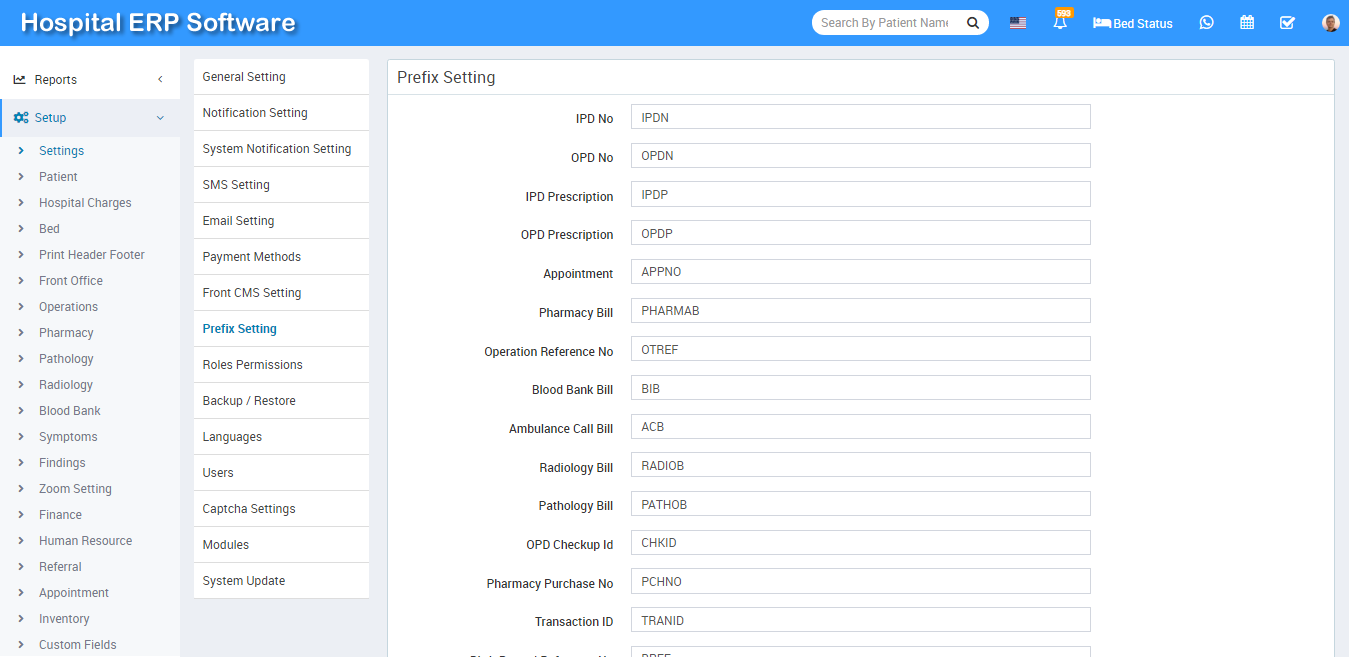The image size is (1349, 657).
Task: Open Backup / Restore settings
Action: (x=249, y=401)
